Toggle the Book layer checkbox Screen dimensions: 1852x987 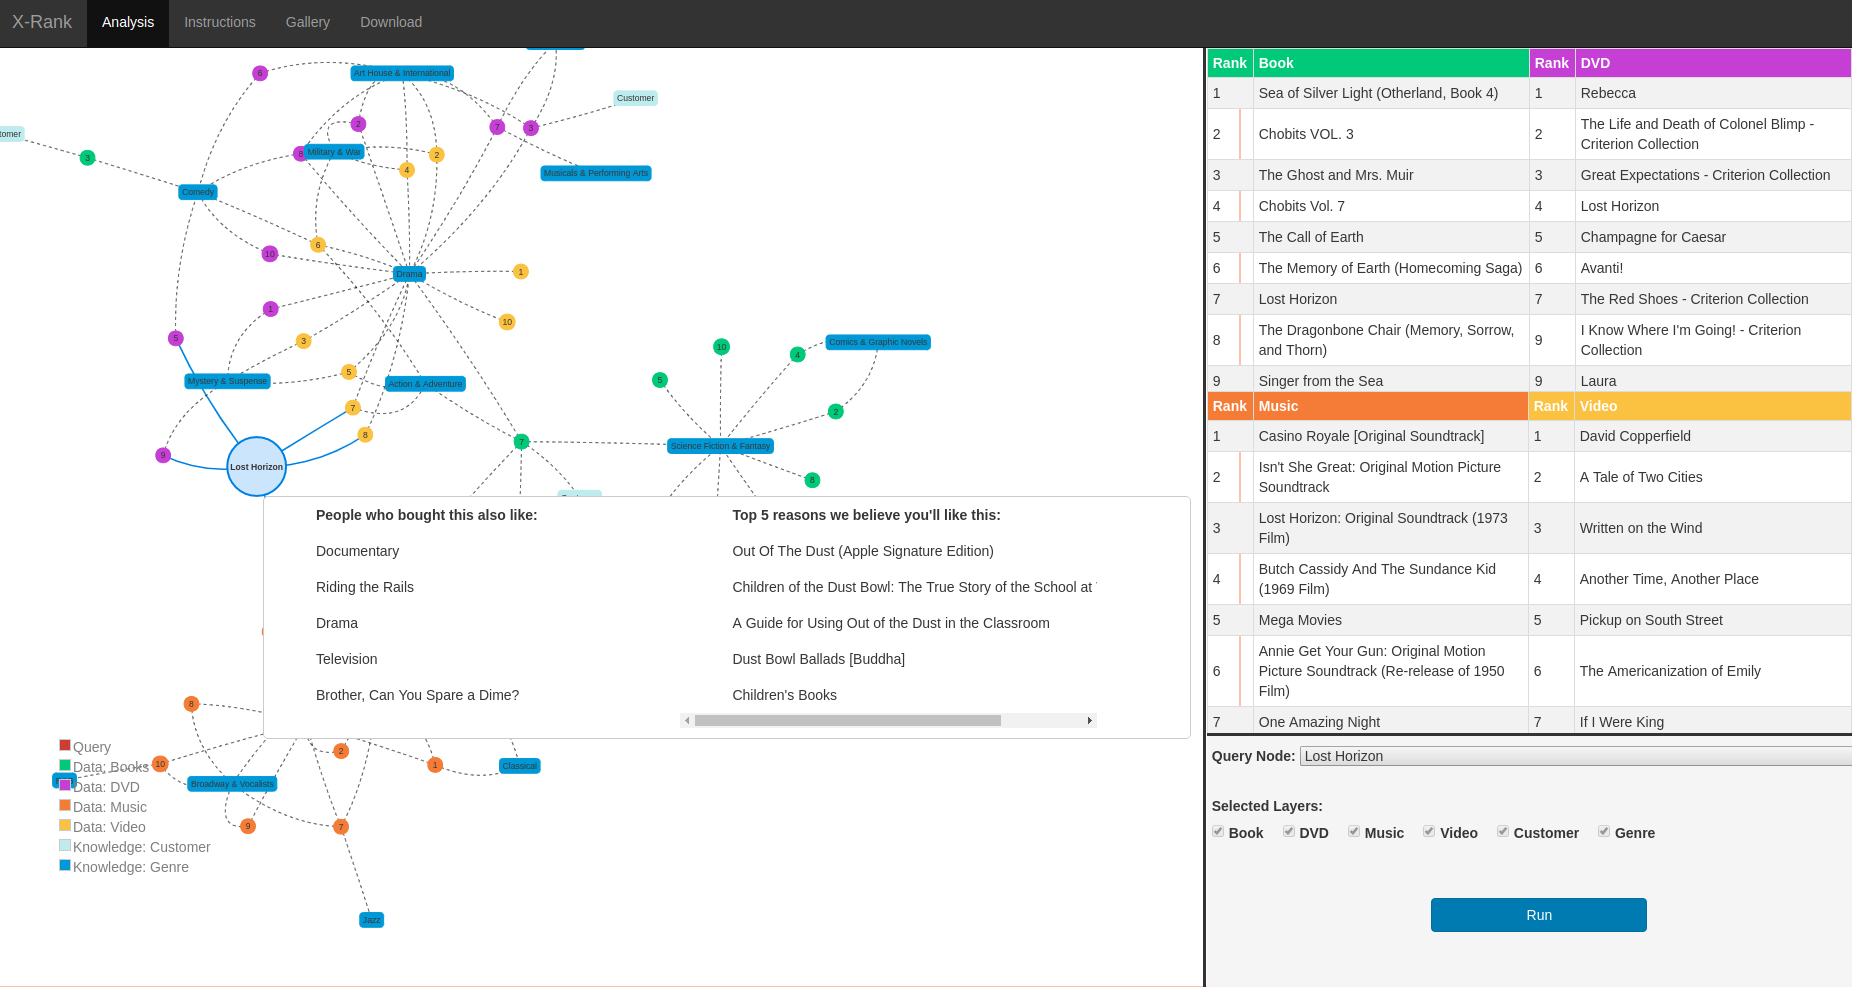click(1218, 832)
